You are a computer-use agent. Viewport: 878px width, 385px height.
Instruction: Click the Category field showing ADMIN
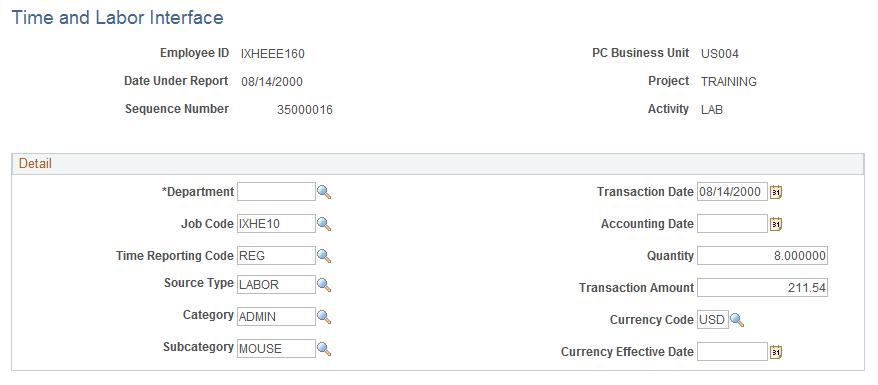(x=277, y=316)
